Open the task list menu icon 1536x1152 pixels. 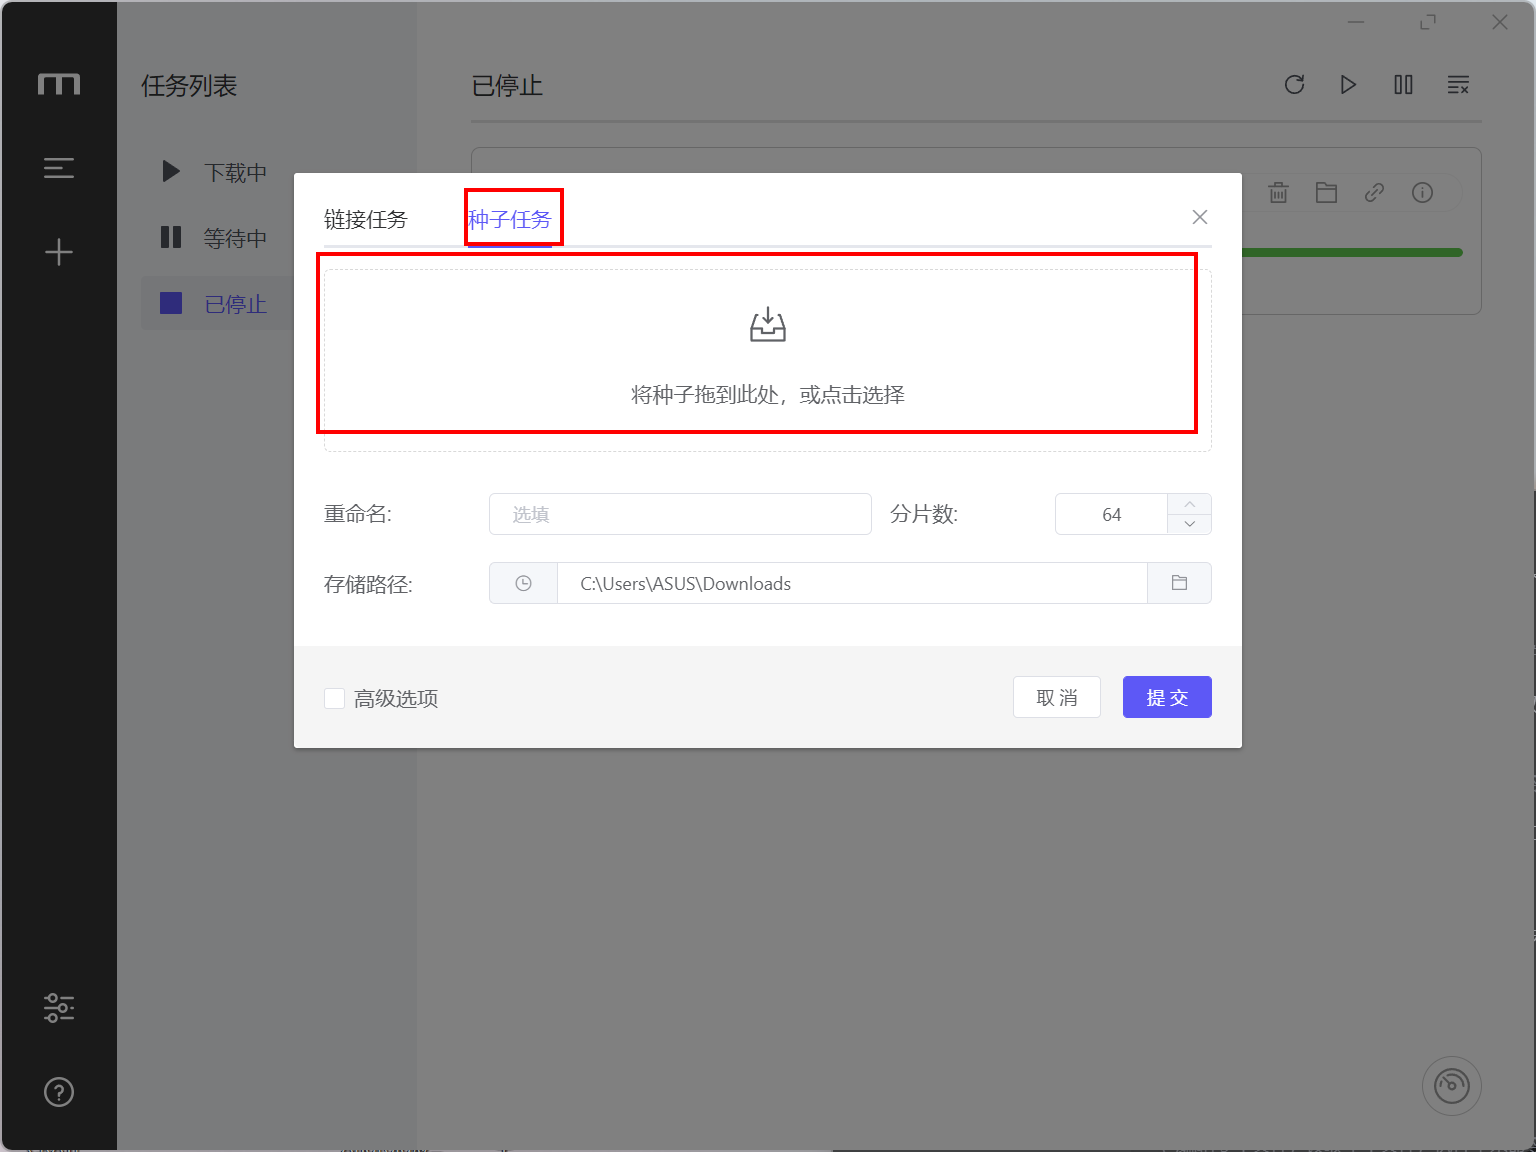(x=59, y=168)
